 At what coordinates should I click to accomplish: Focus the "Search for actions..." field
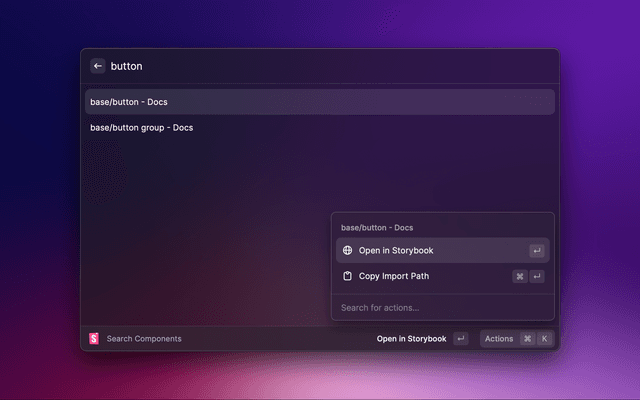440,307
